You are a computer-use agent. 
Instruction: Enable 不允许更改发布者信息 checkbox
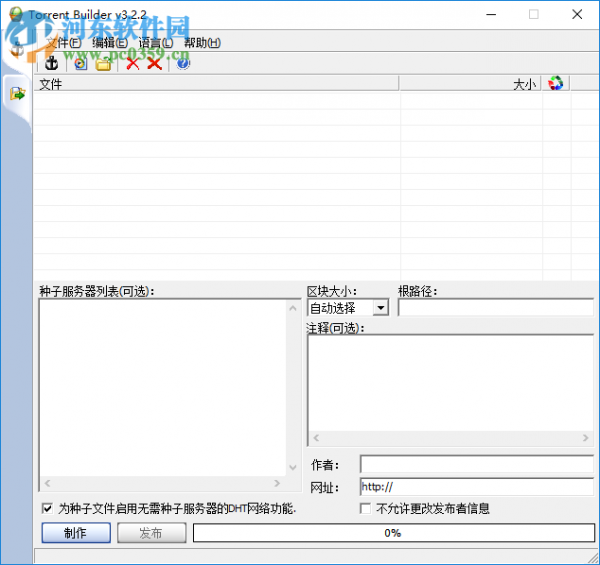(365, 508)
